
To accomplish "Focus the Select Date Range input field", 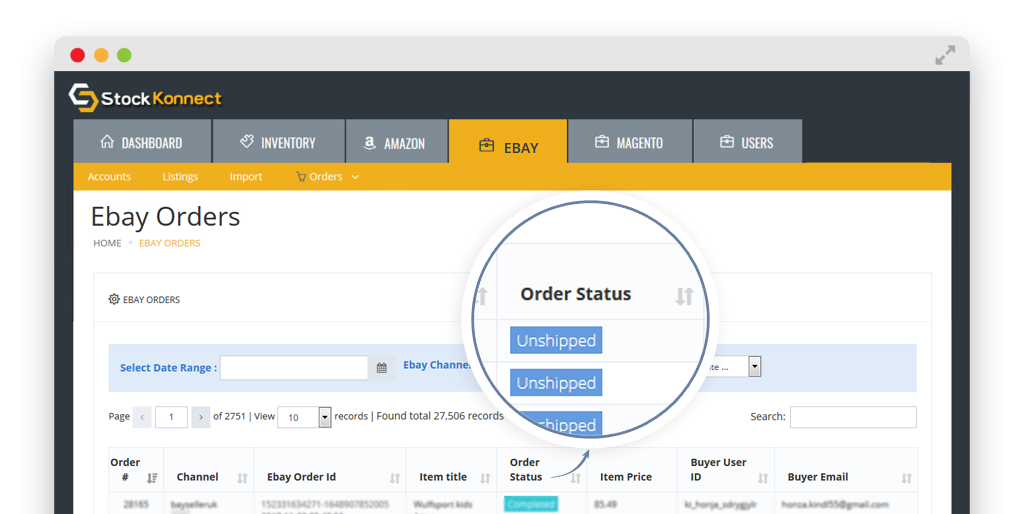I will [295, 368].
